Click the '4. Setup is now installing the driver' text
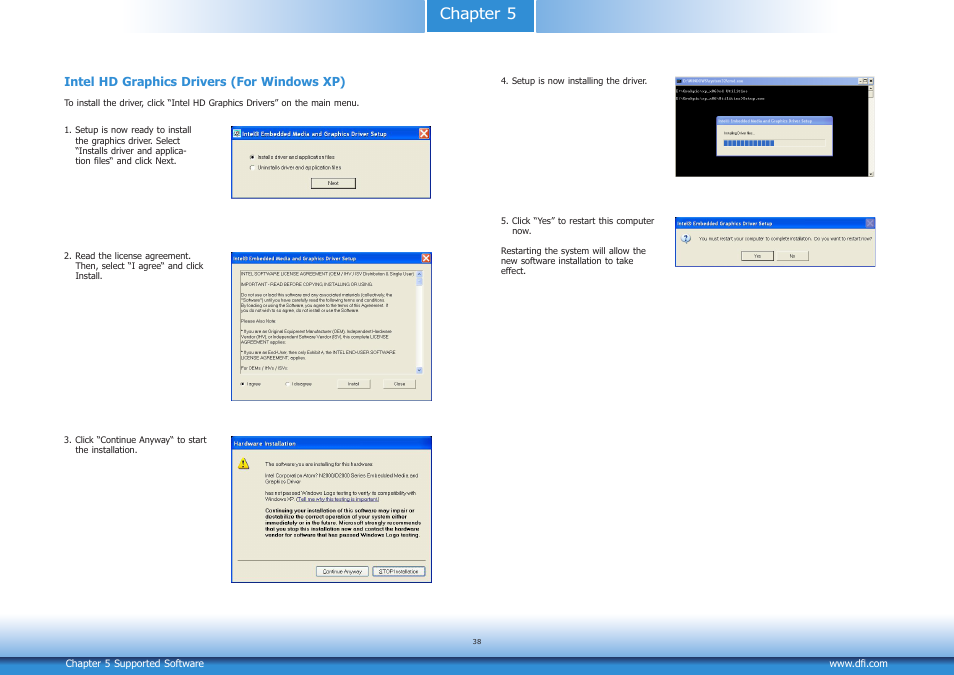Viewport: 954px width, 675px height. 574,81
